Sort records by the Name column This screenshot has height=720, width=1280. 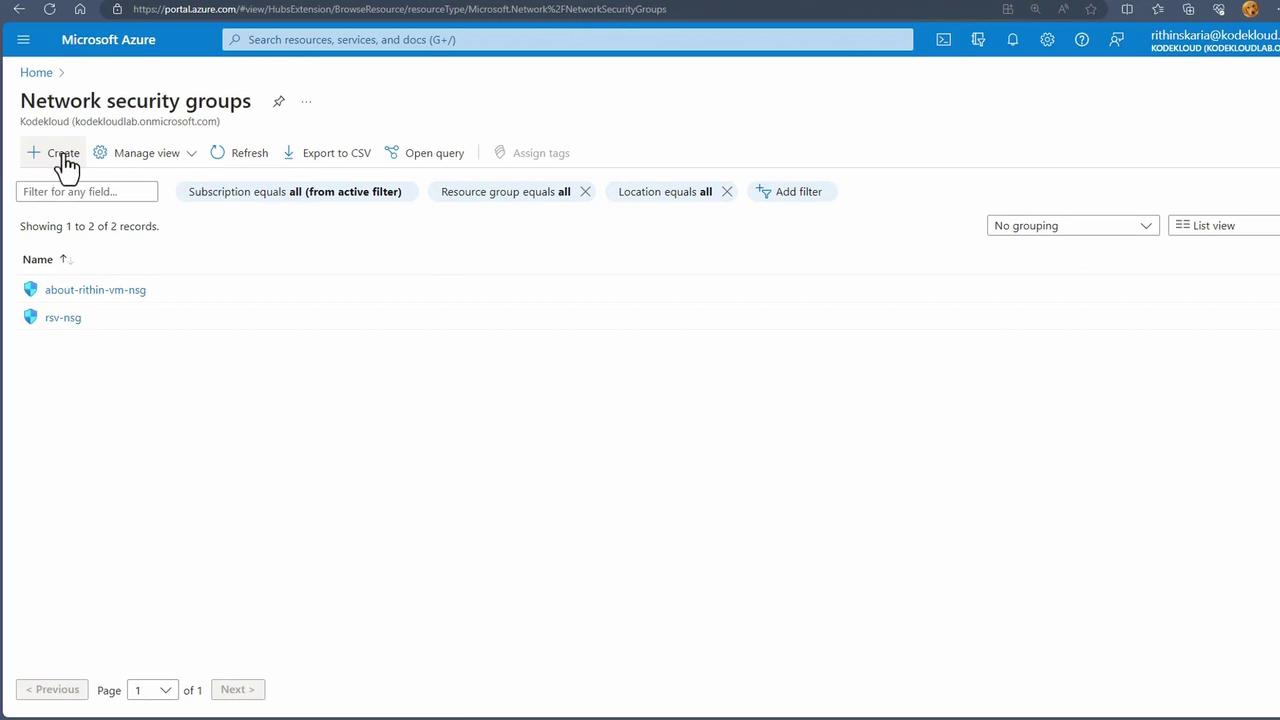46,259
